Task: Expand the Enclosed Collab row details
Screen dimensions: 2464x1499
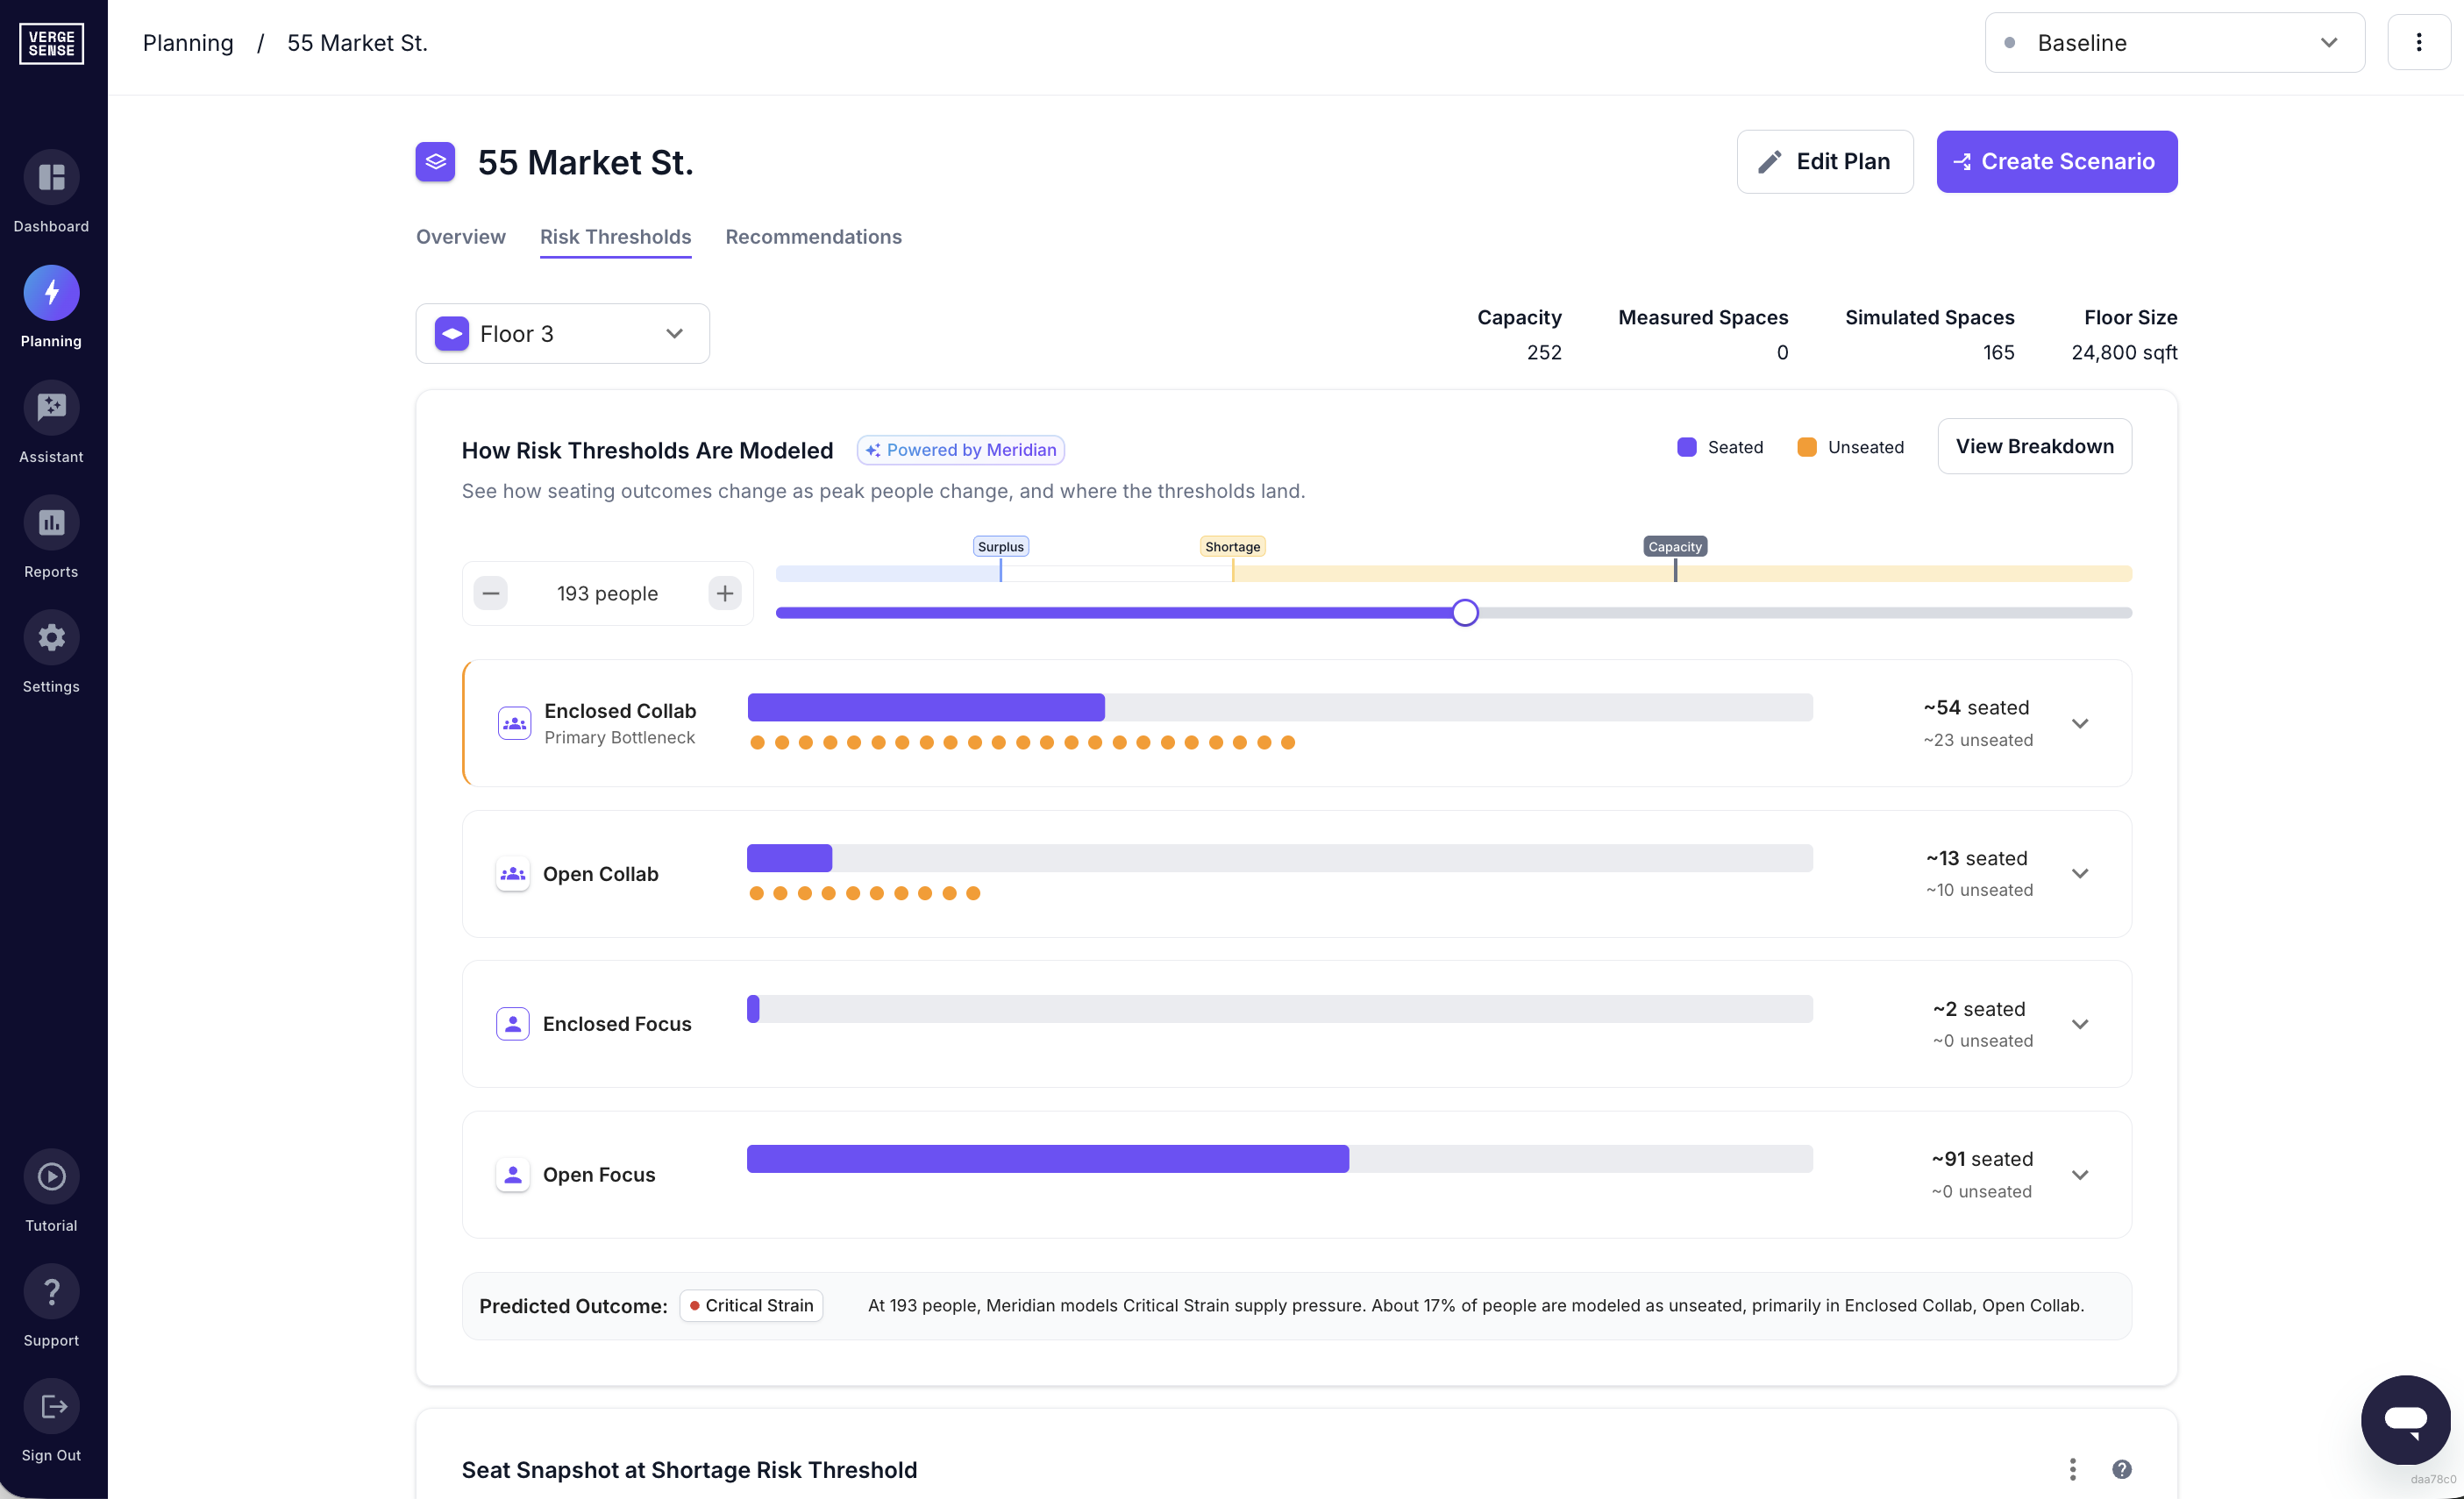Action: pyautogui.click(x=2081, y=723)
